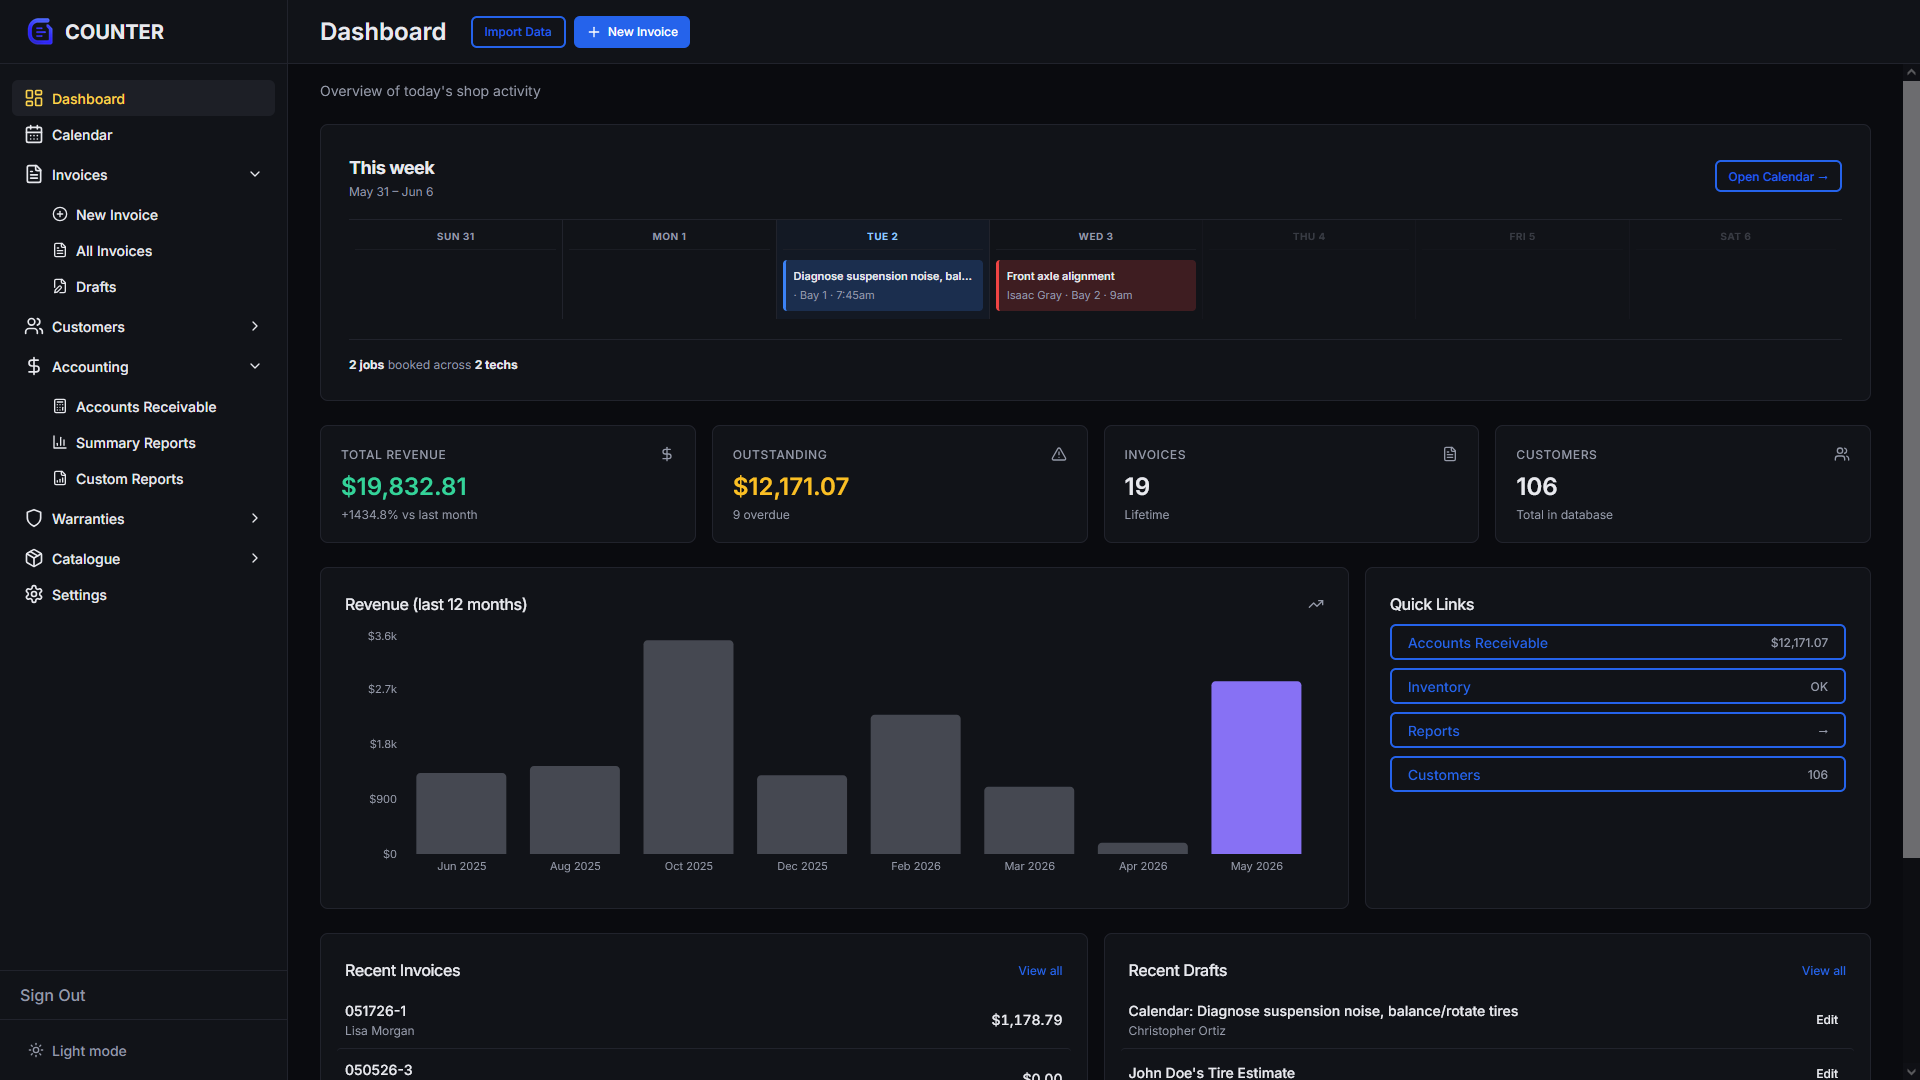The width and height of the screenshot is (1920, 1080).
Task: Click the Drafts file icon
Action: tap(60, 286)
